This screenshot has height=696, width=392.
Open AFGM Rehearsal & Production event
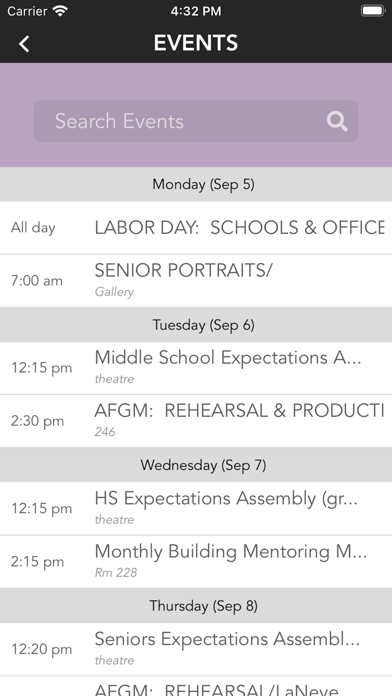tap(196, 421)
